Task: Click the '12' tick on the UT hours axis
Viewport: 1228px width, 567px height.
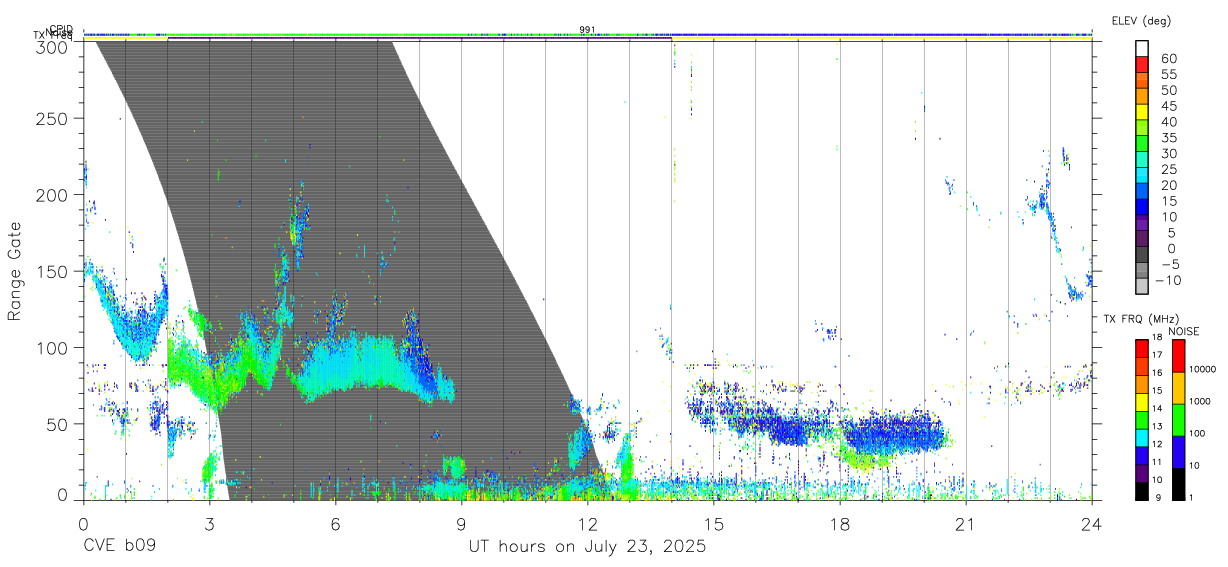Action: tap(587, 523)
